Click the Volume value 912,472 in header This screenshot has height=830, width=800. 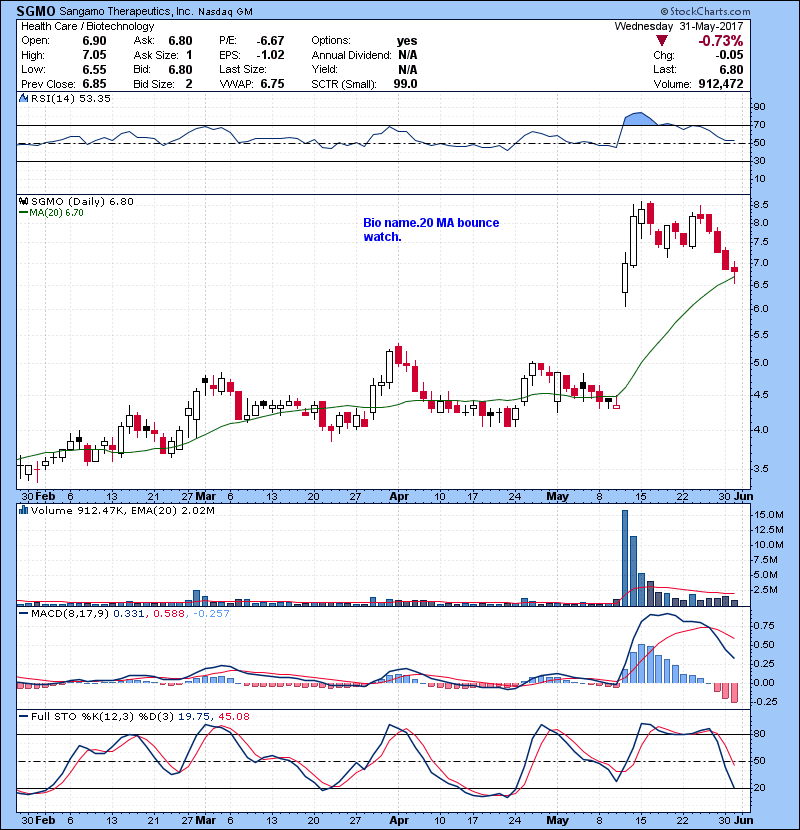[x=721, y=84]
